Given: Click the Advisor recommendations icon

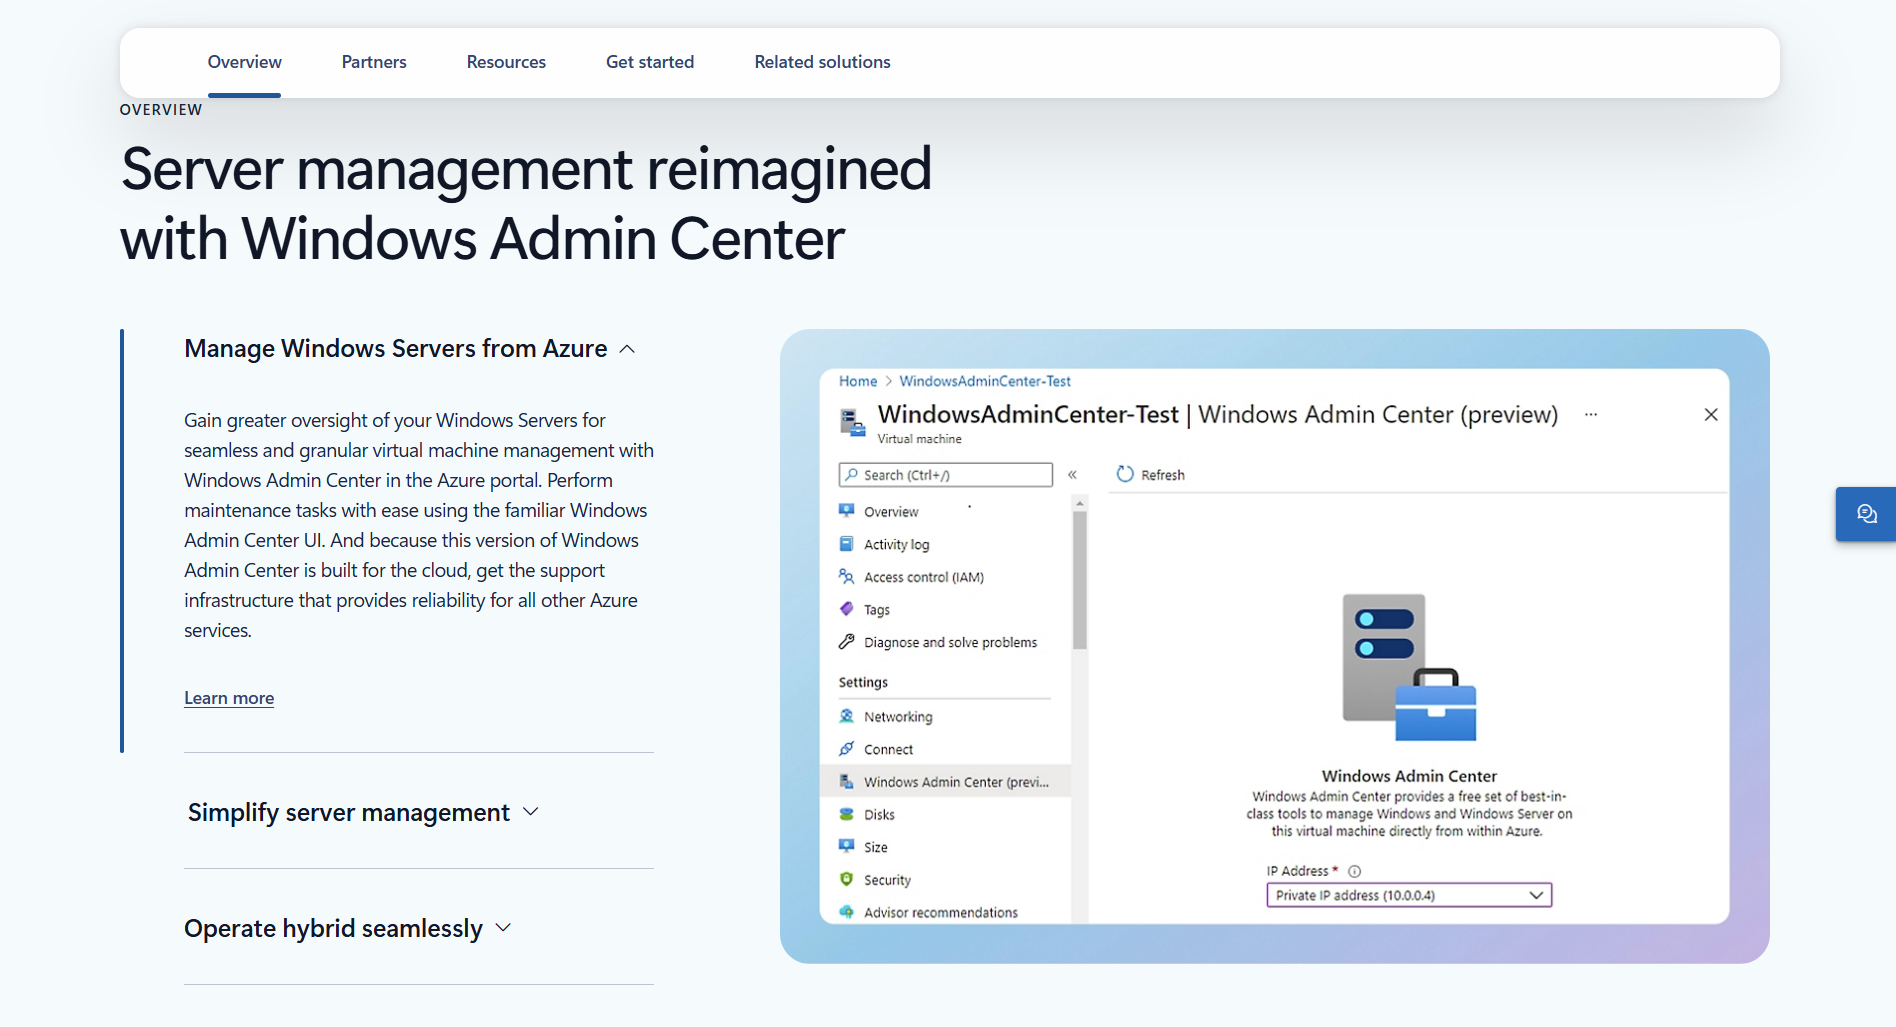Looking at the screenshot, I should [x=846, y=912].
